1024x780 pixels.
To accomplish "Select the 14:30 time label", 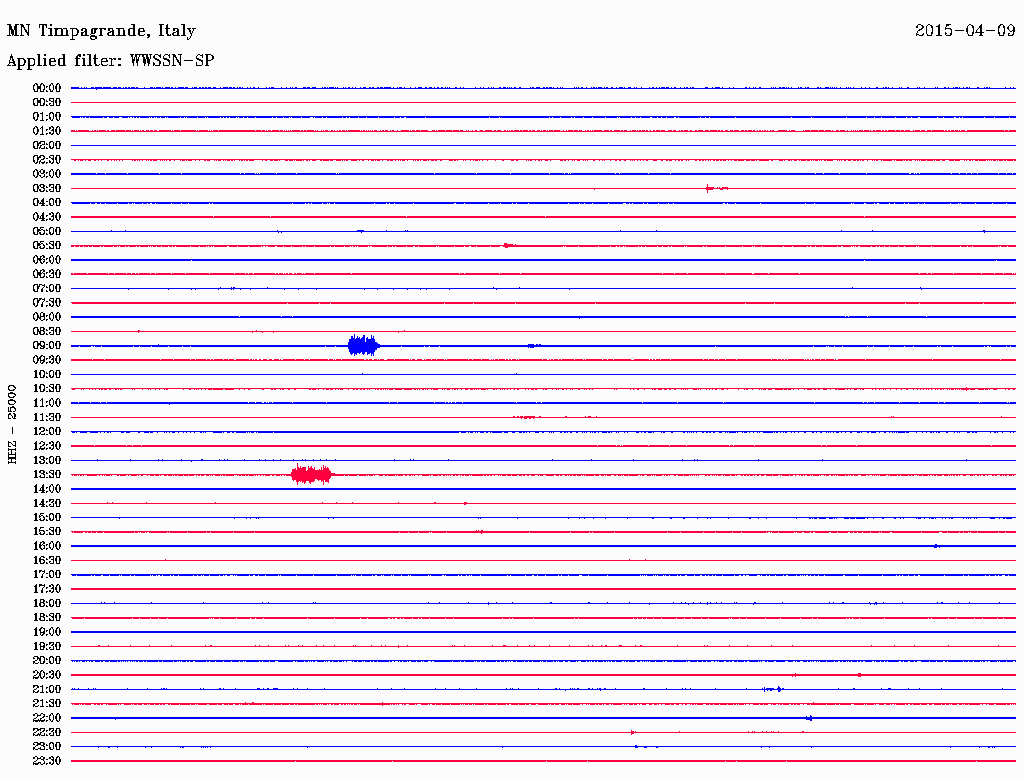I will coord(46,503).
